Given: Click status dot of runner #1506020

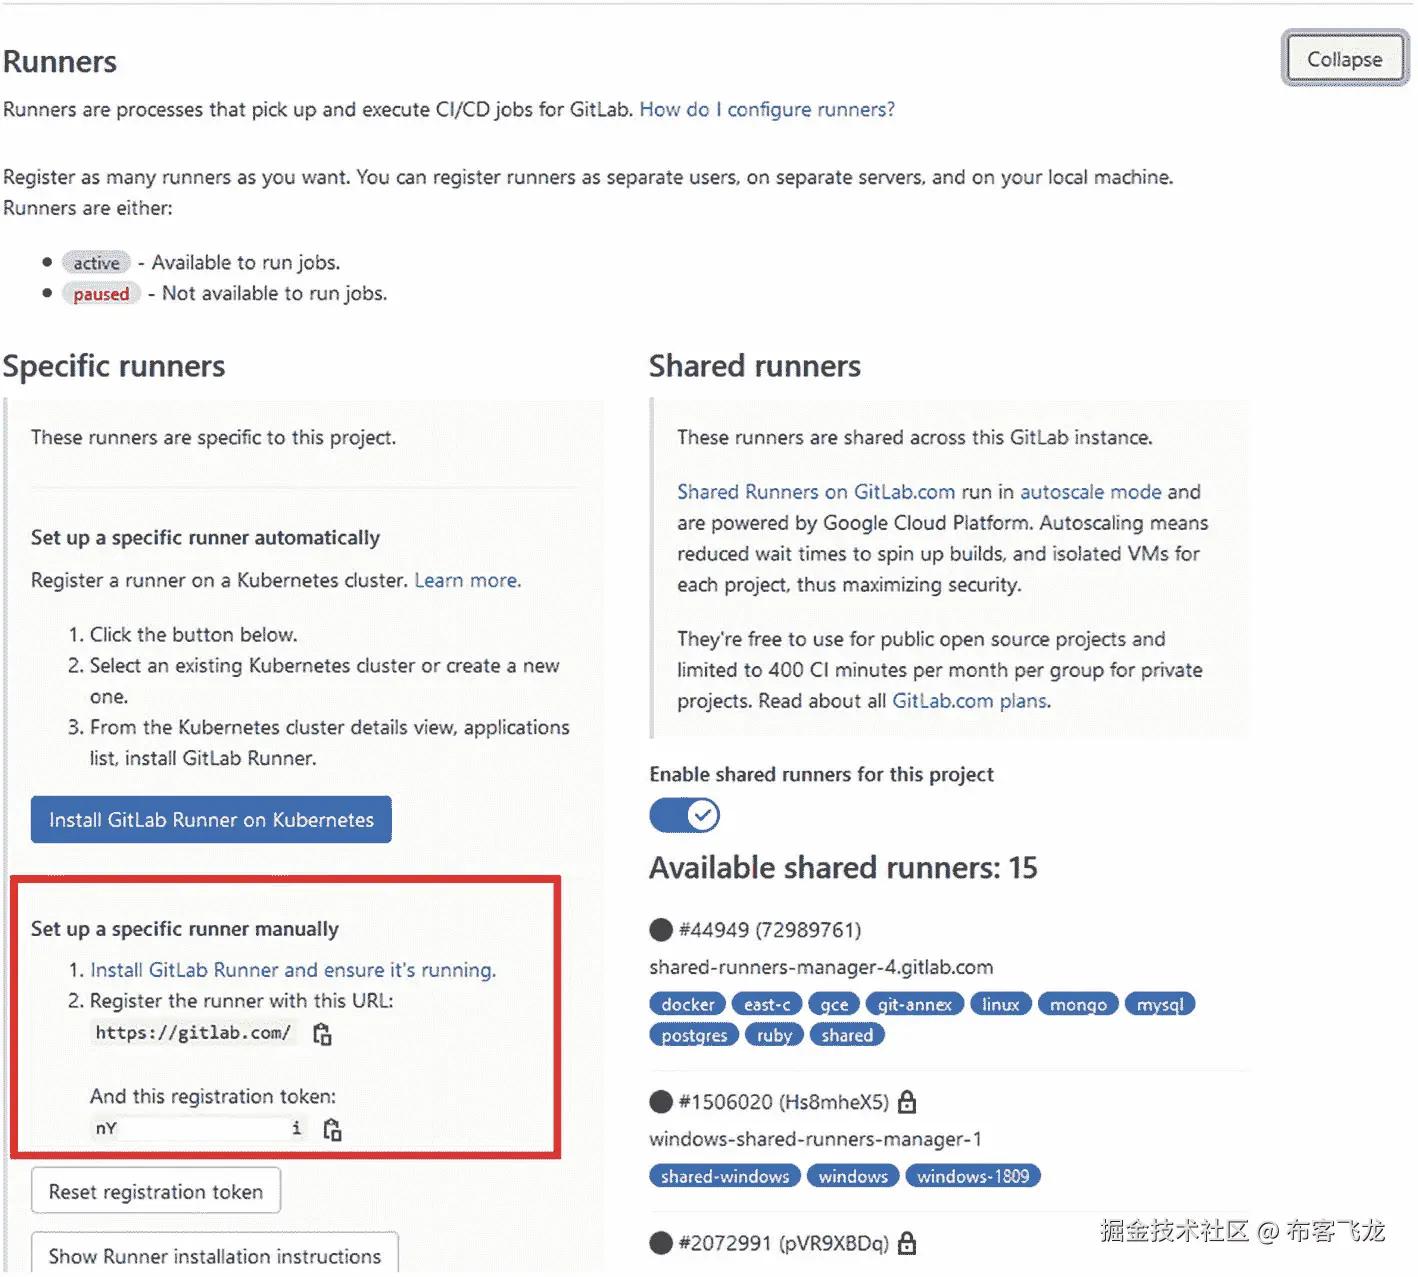Looking at the screenshot, I should pos(661,1102).
